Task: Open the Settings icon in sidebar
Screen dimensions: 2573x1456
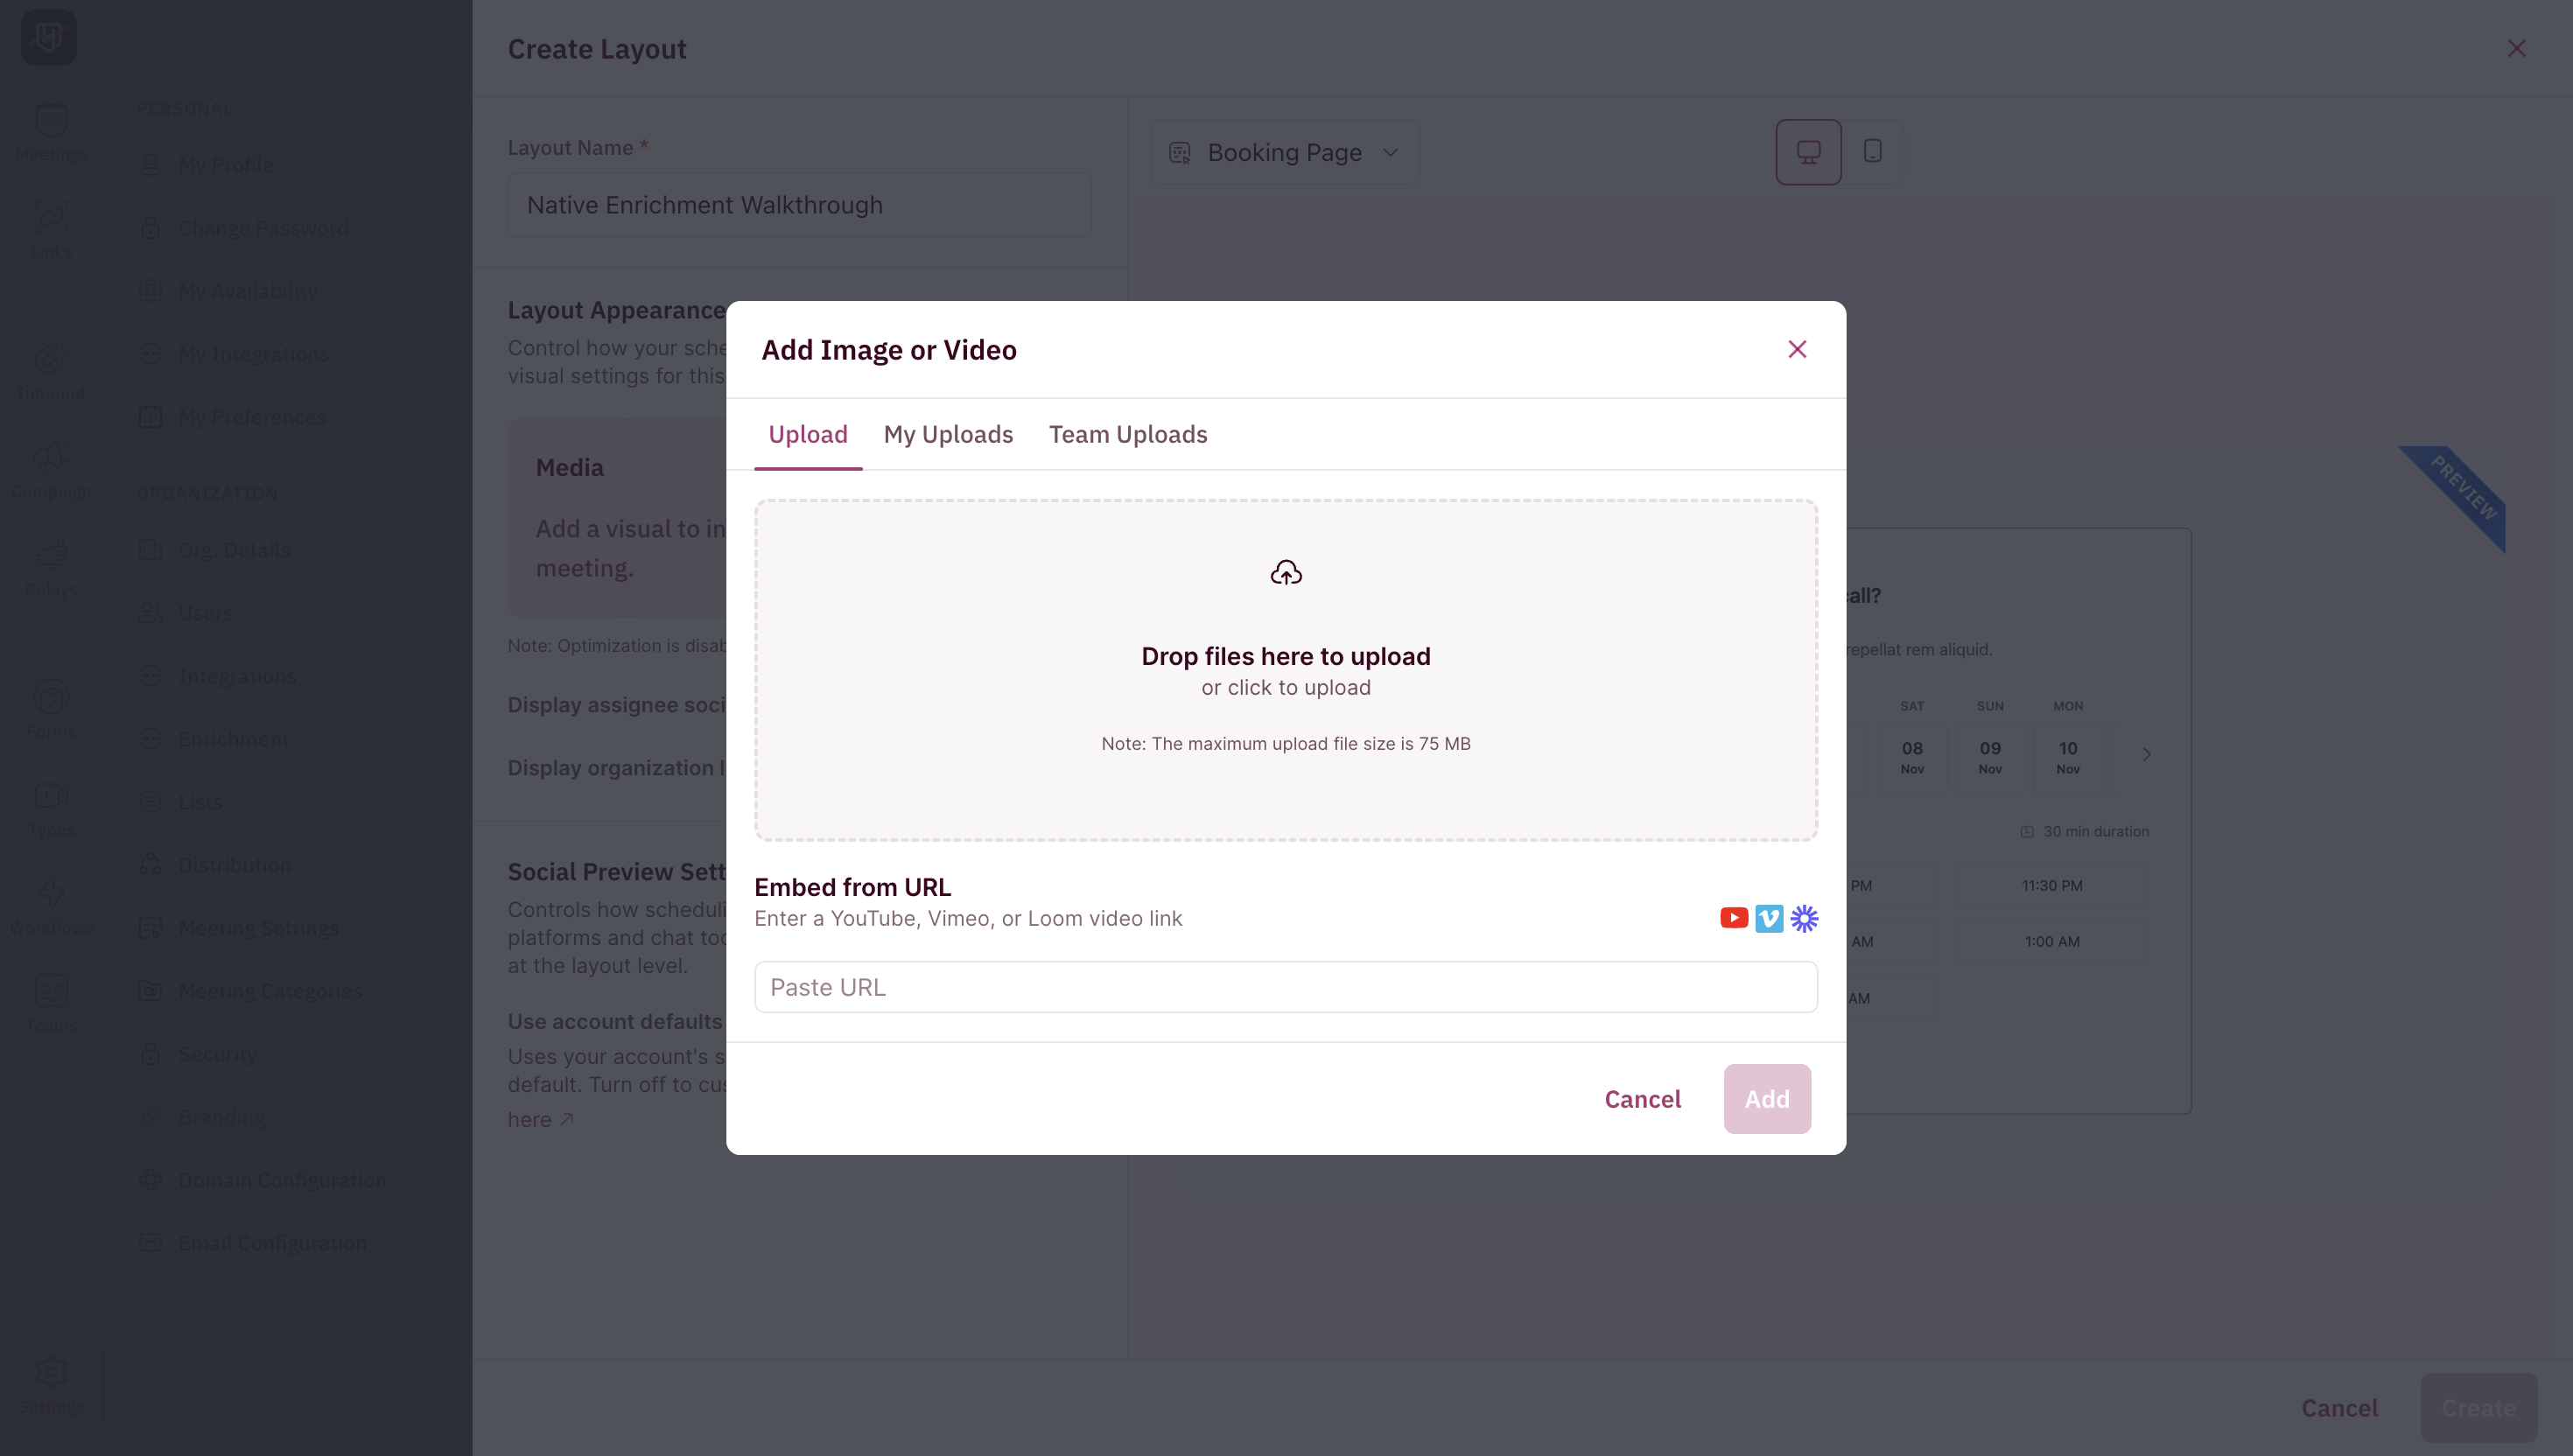Action: (51, 1371)
